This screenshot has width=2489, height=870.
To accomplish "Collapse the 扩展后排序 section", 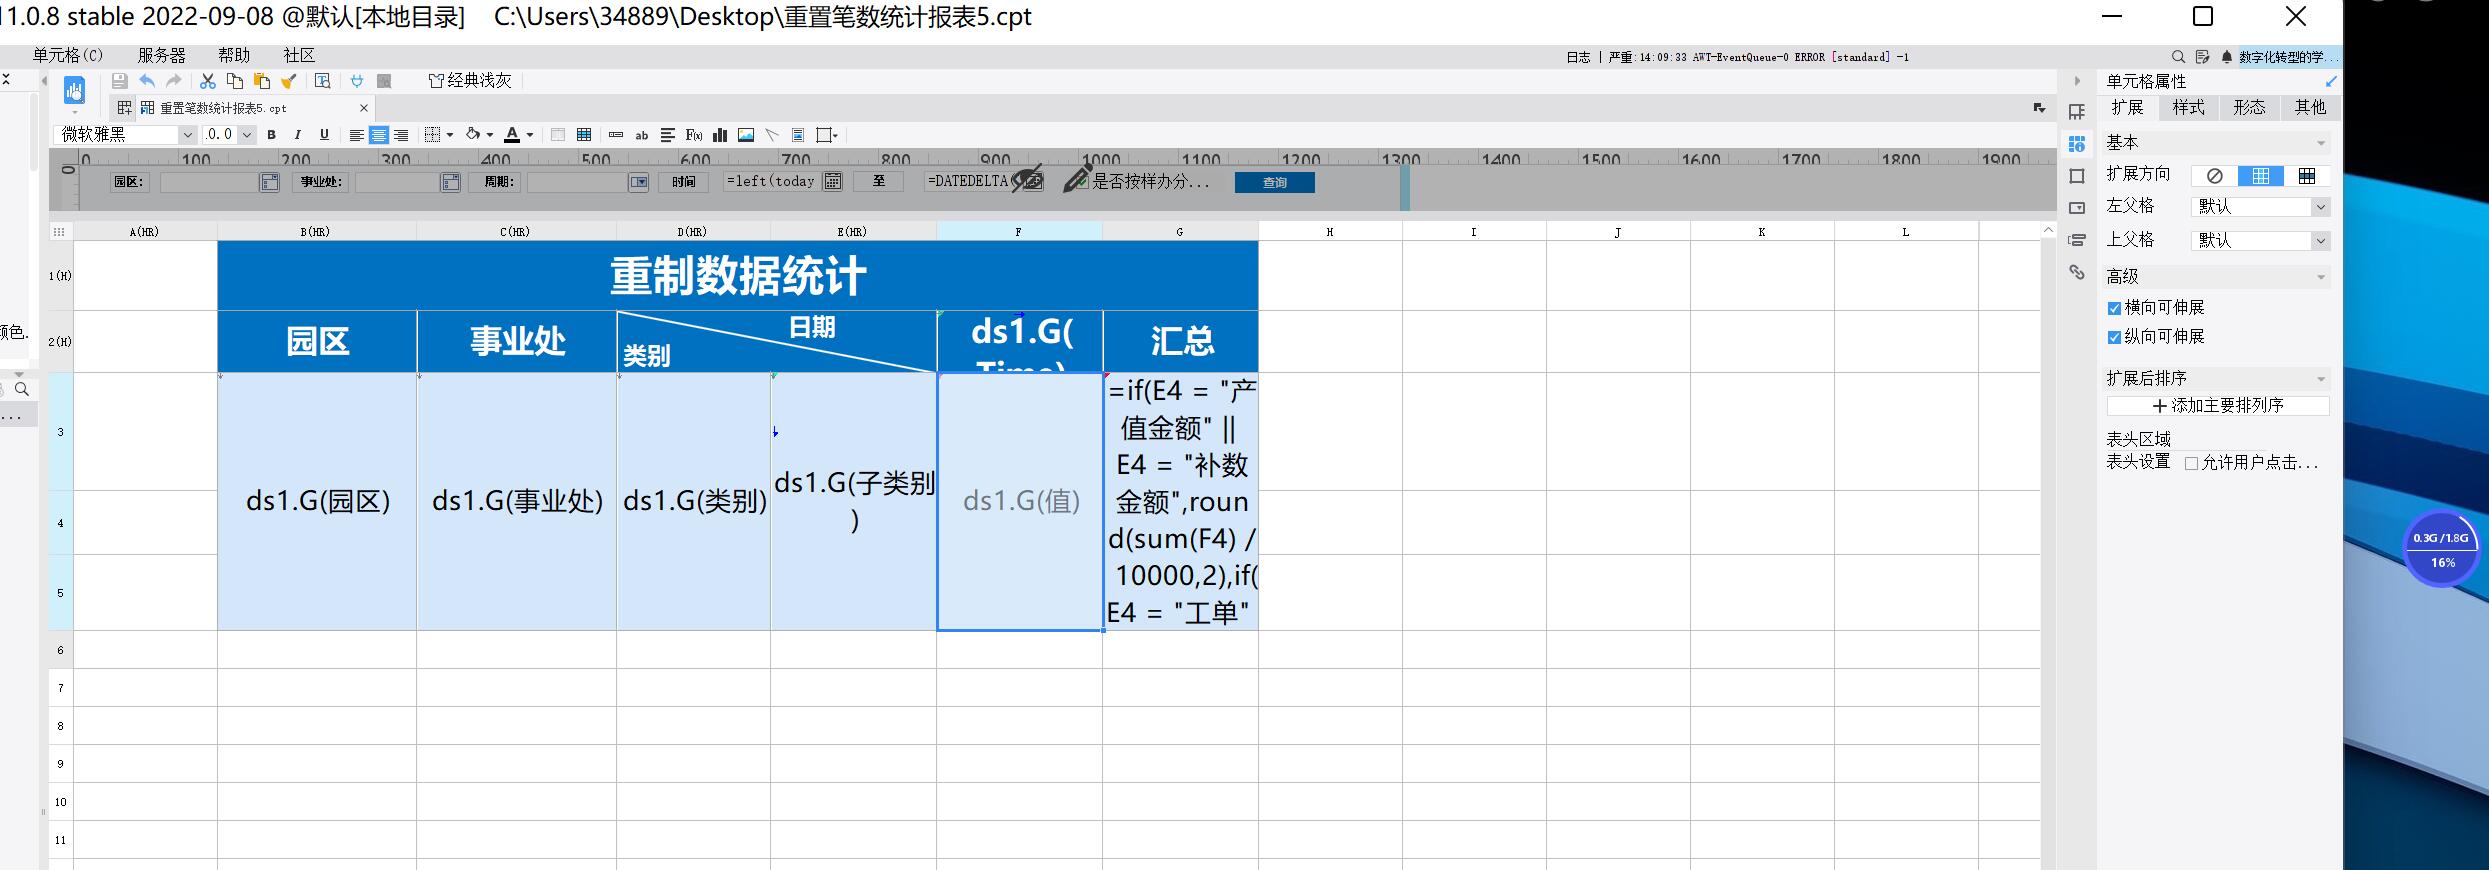I will pos(2320,379).
